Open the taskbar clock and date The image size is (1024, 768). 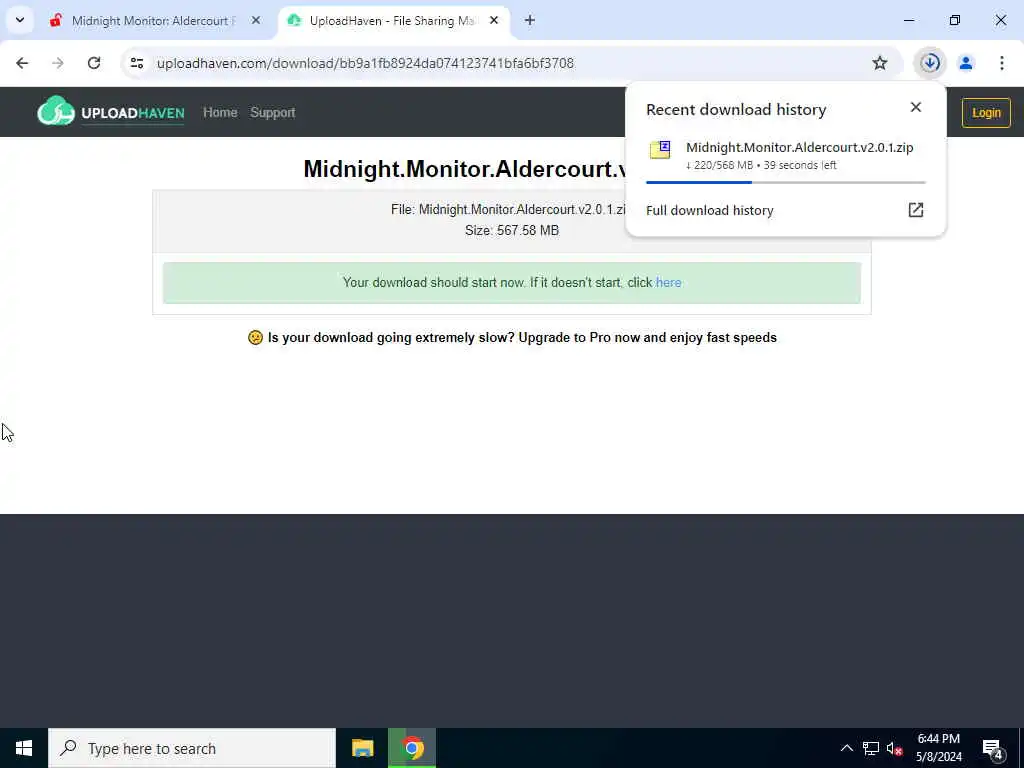pos(938,748)
